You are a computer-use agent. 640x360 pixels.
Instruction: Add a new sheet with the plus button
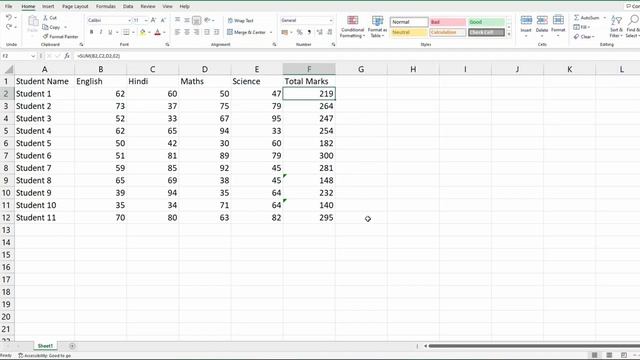pos(72,346)
